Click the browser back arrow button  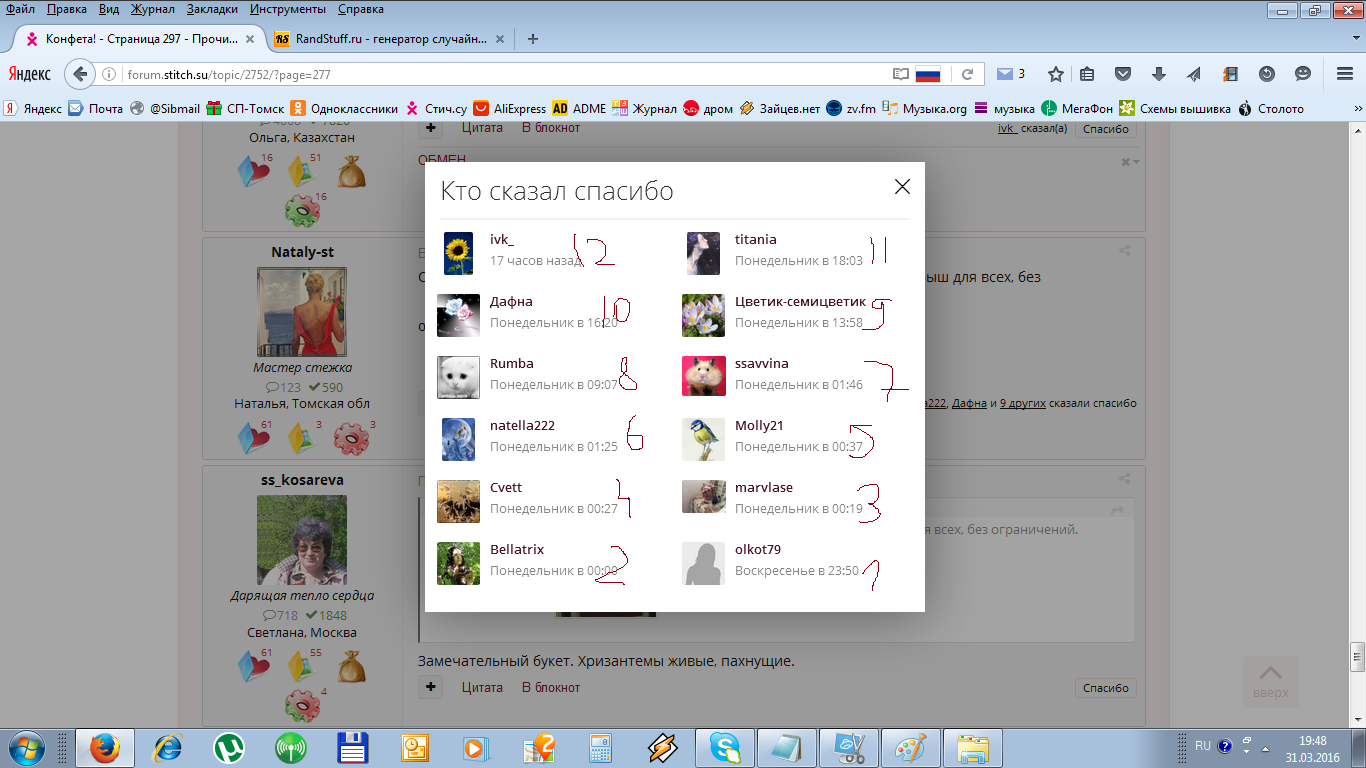[x=81, y=74]
